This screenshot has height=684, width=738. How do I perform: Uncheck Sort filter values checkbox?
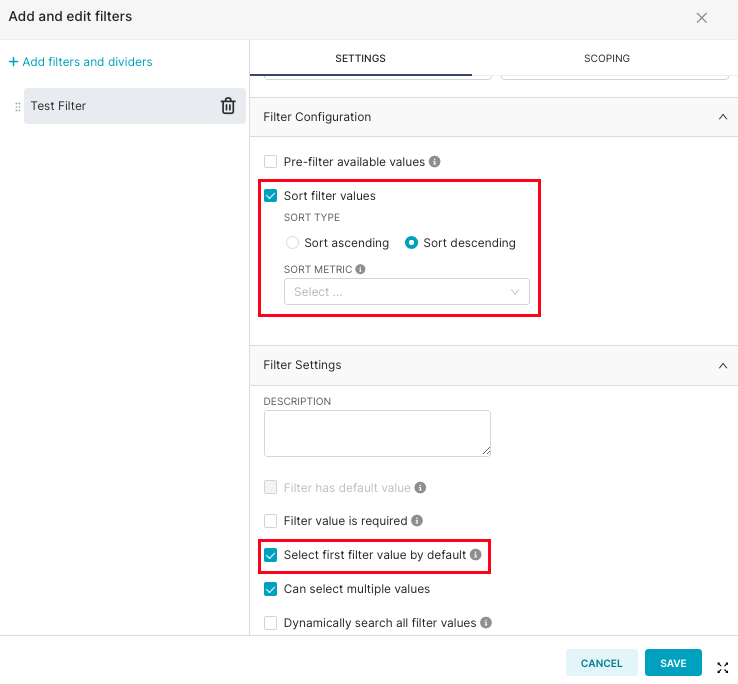point(270,196)
